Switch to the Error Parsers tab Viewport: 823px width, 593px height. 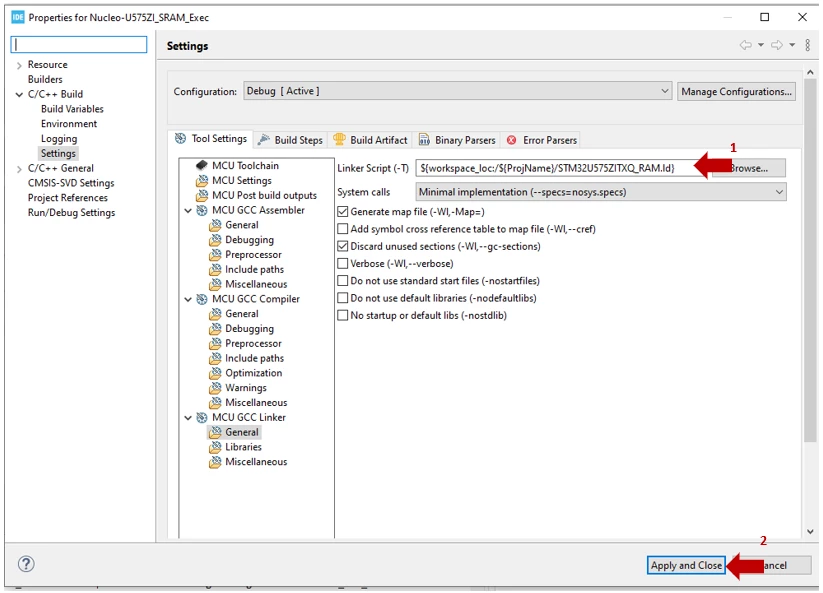coord(541,140)
